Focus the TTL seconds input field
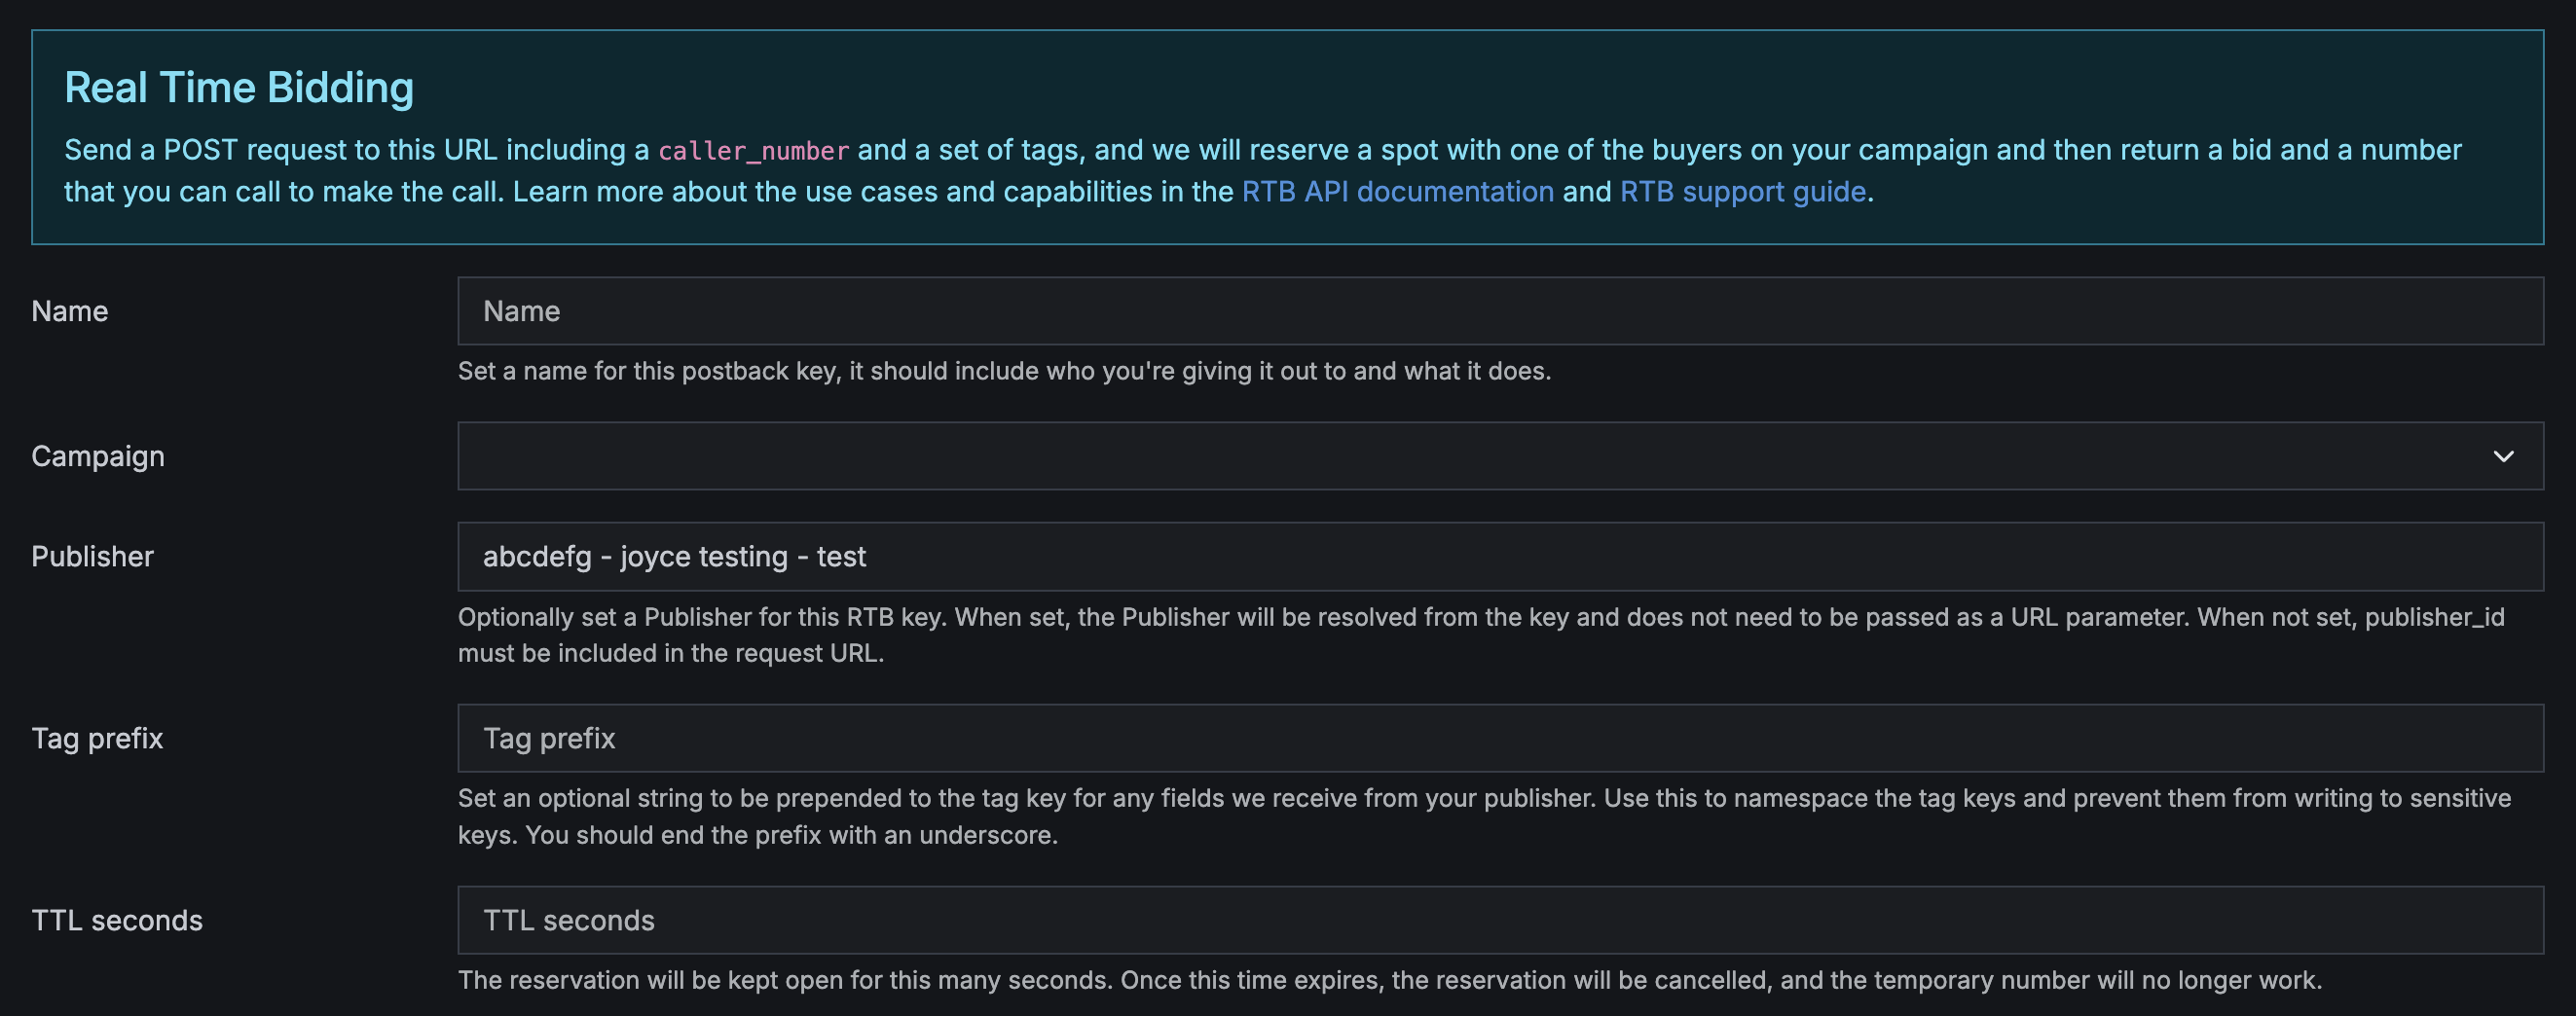The width and height of the screenshot is (2576, 1016). pyautogui.click(x=1500, y=920)
